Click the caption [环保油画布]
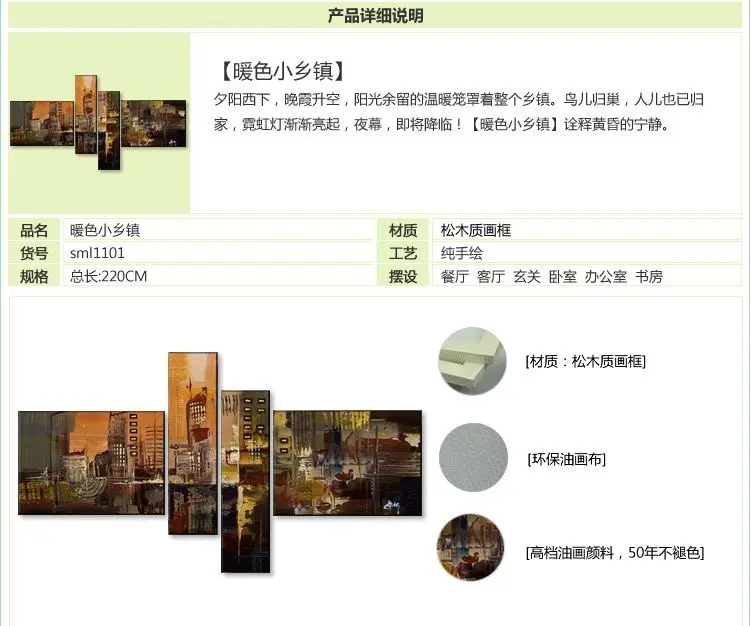The height and width of the screenshot is (626, 751). (567, 459)
